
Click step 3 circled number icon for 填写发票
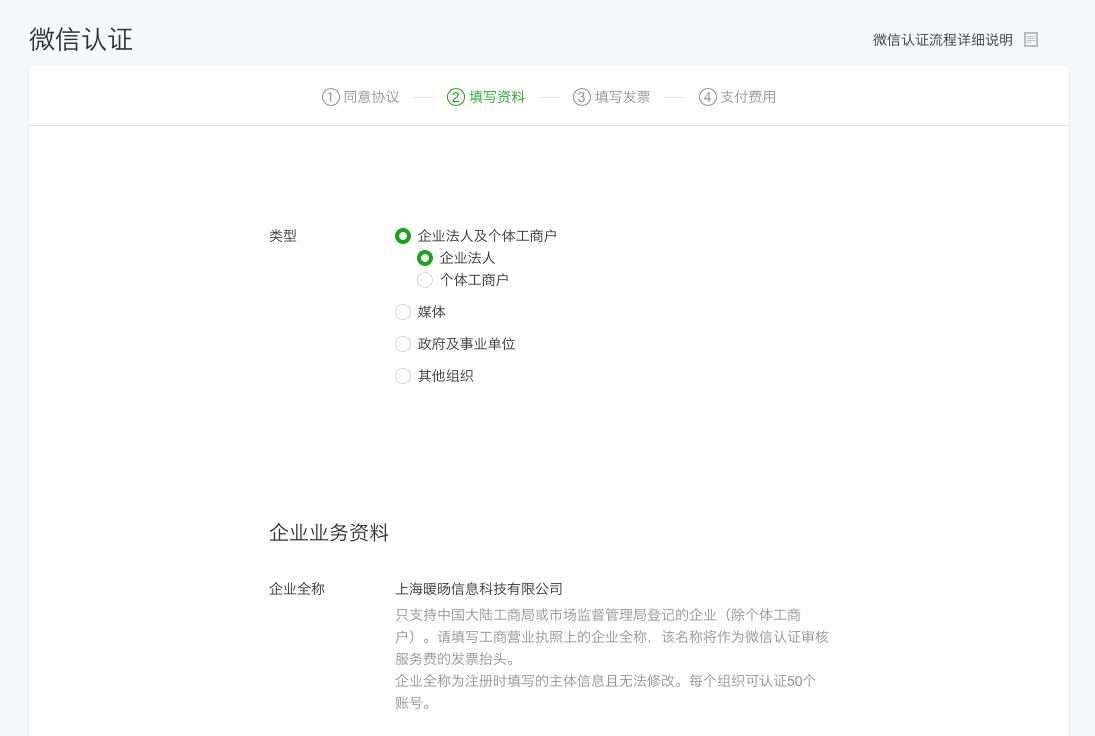coord(581,96)
